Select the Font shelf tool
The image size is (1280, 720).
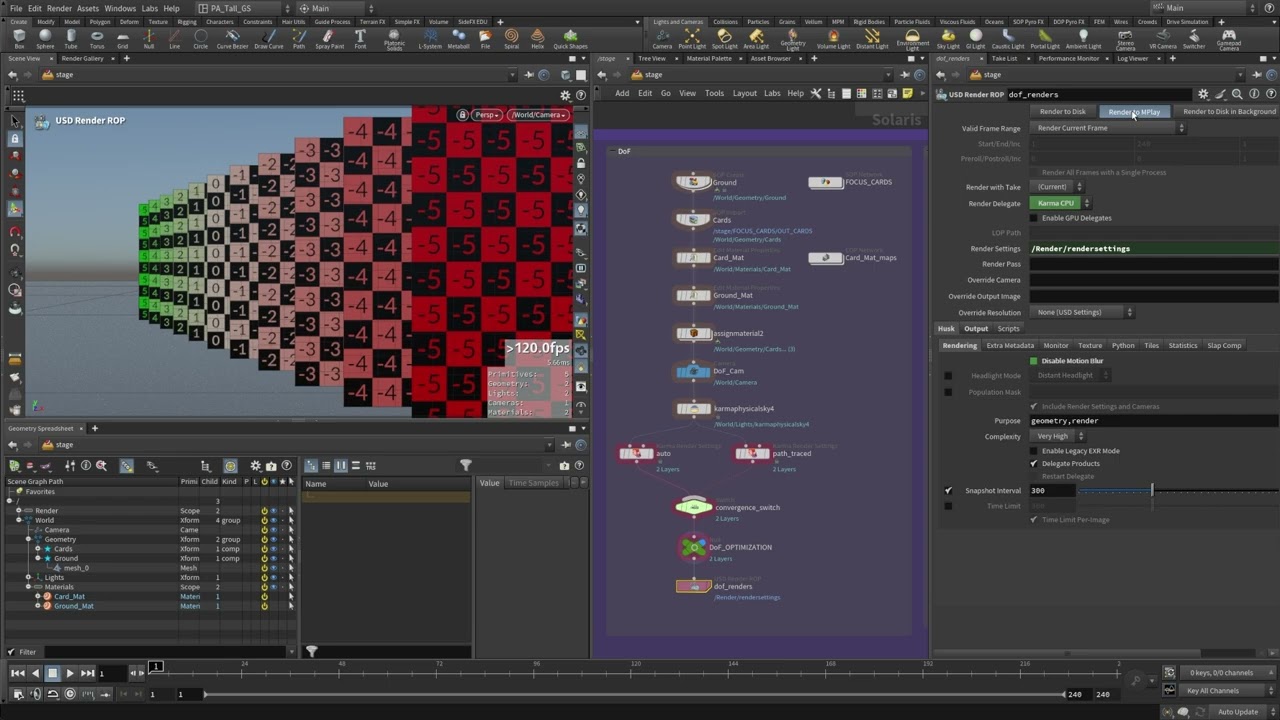pyautogui.click(x=360, y=39)
